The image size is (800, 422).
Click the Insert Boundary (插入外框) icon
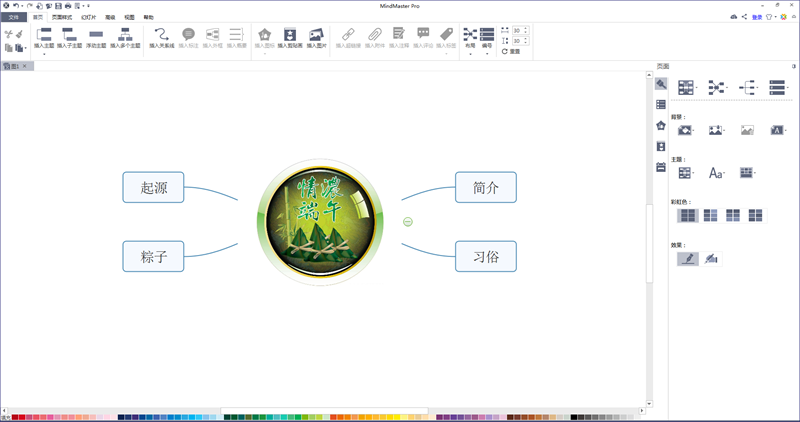click(x=212, y=34)
